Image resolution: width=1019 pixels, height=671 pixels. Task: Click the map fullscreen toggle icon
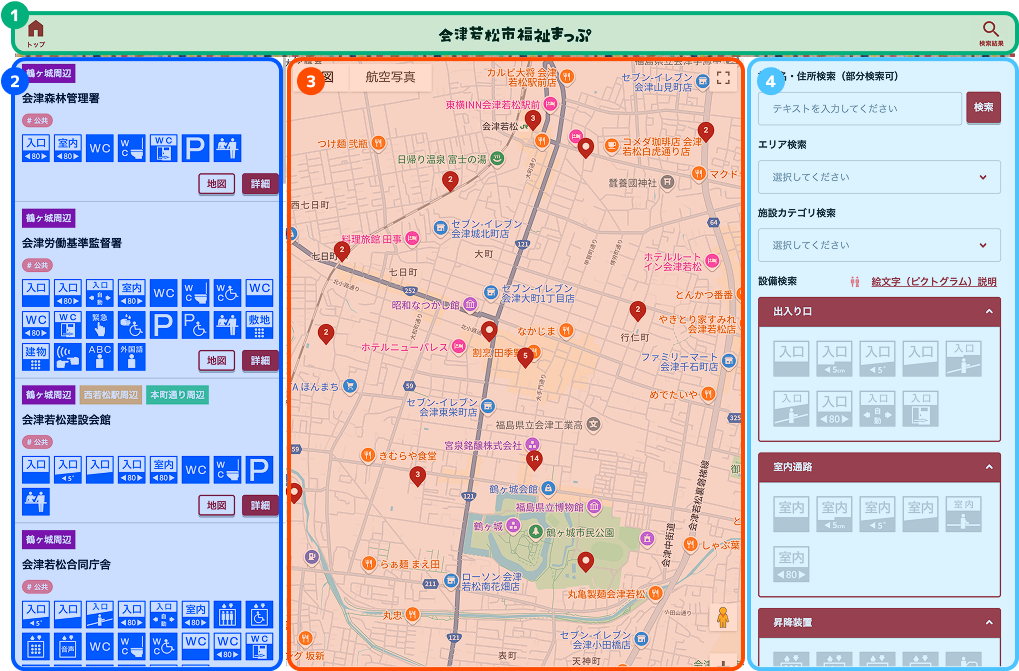pyautogui.click(x=723, y=78)
